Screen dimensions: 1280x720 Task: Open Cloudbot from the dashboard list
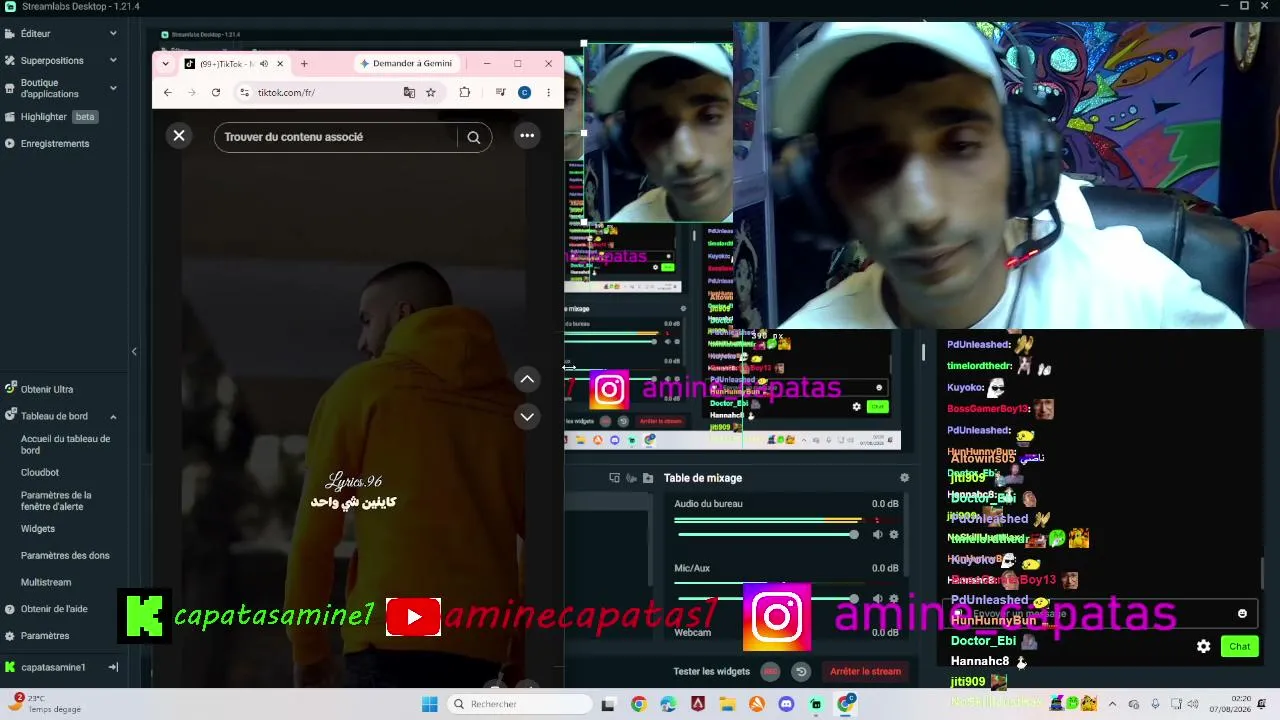[x=40, y=472]
